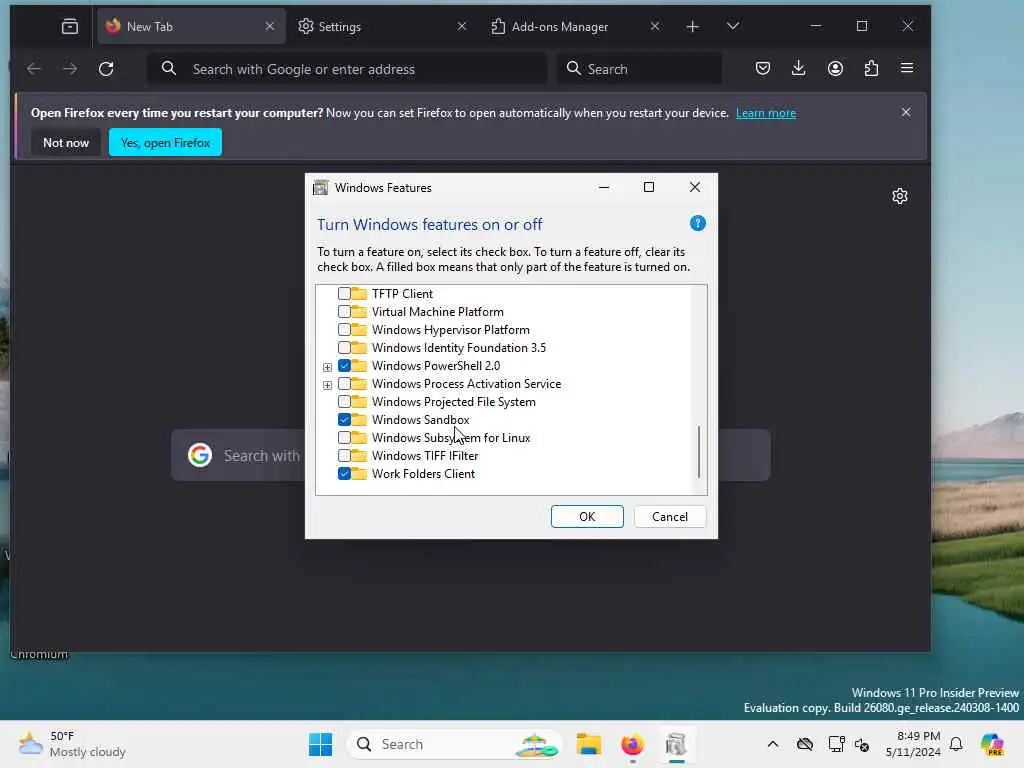
Task: Click the OneDrive tray icon
Action: click(805, 744)
